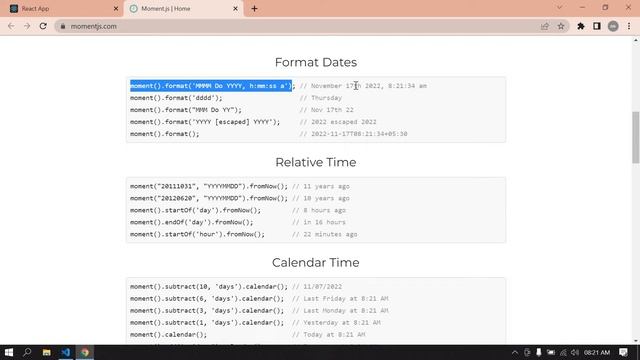View site lock security info
Image resolution: width=640 pixels, height=360 pixels.
(x=63, y=26)
